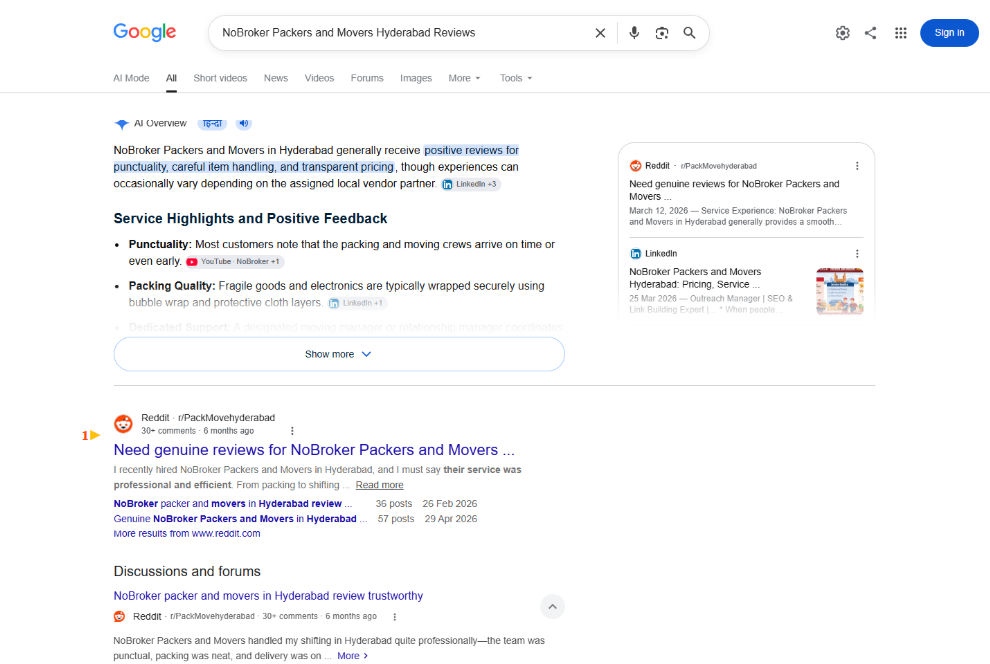Switch AI Overview to Hindi
Viewport: 990px width, 664px height.
pos(212,123)
